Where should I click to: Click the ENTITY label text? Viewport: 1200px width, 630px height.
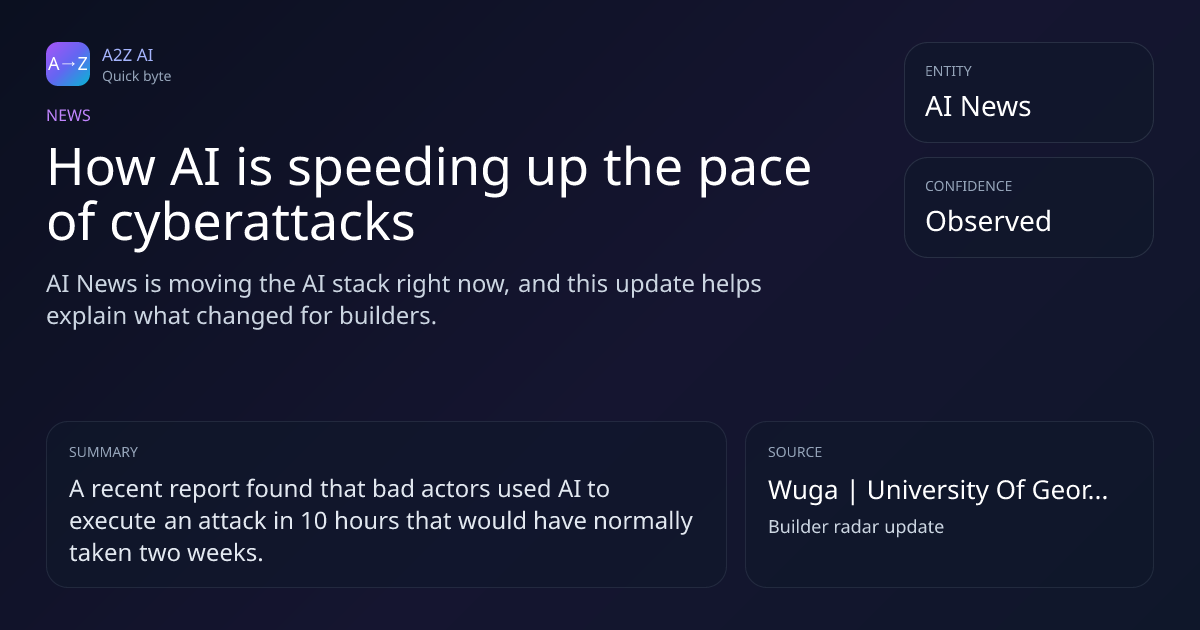(948, 71)
